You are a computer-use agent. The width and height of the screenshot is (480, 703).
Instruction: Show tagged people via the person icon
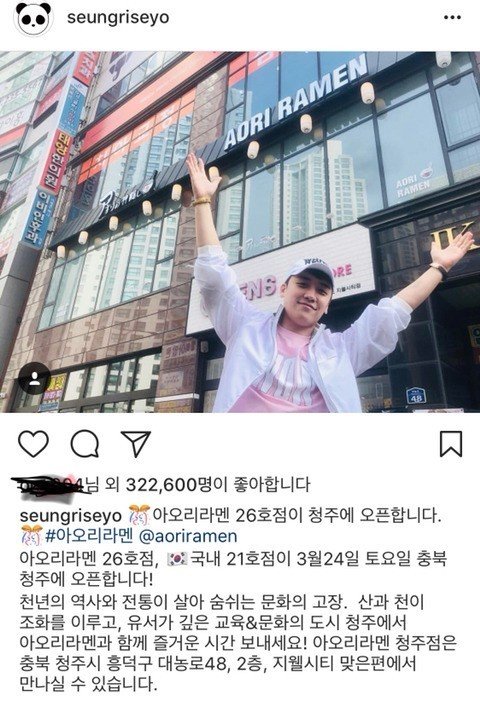click(x=34, y=378)
